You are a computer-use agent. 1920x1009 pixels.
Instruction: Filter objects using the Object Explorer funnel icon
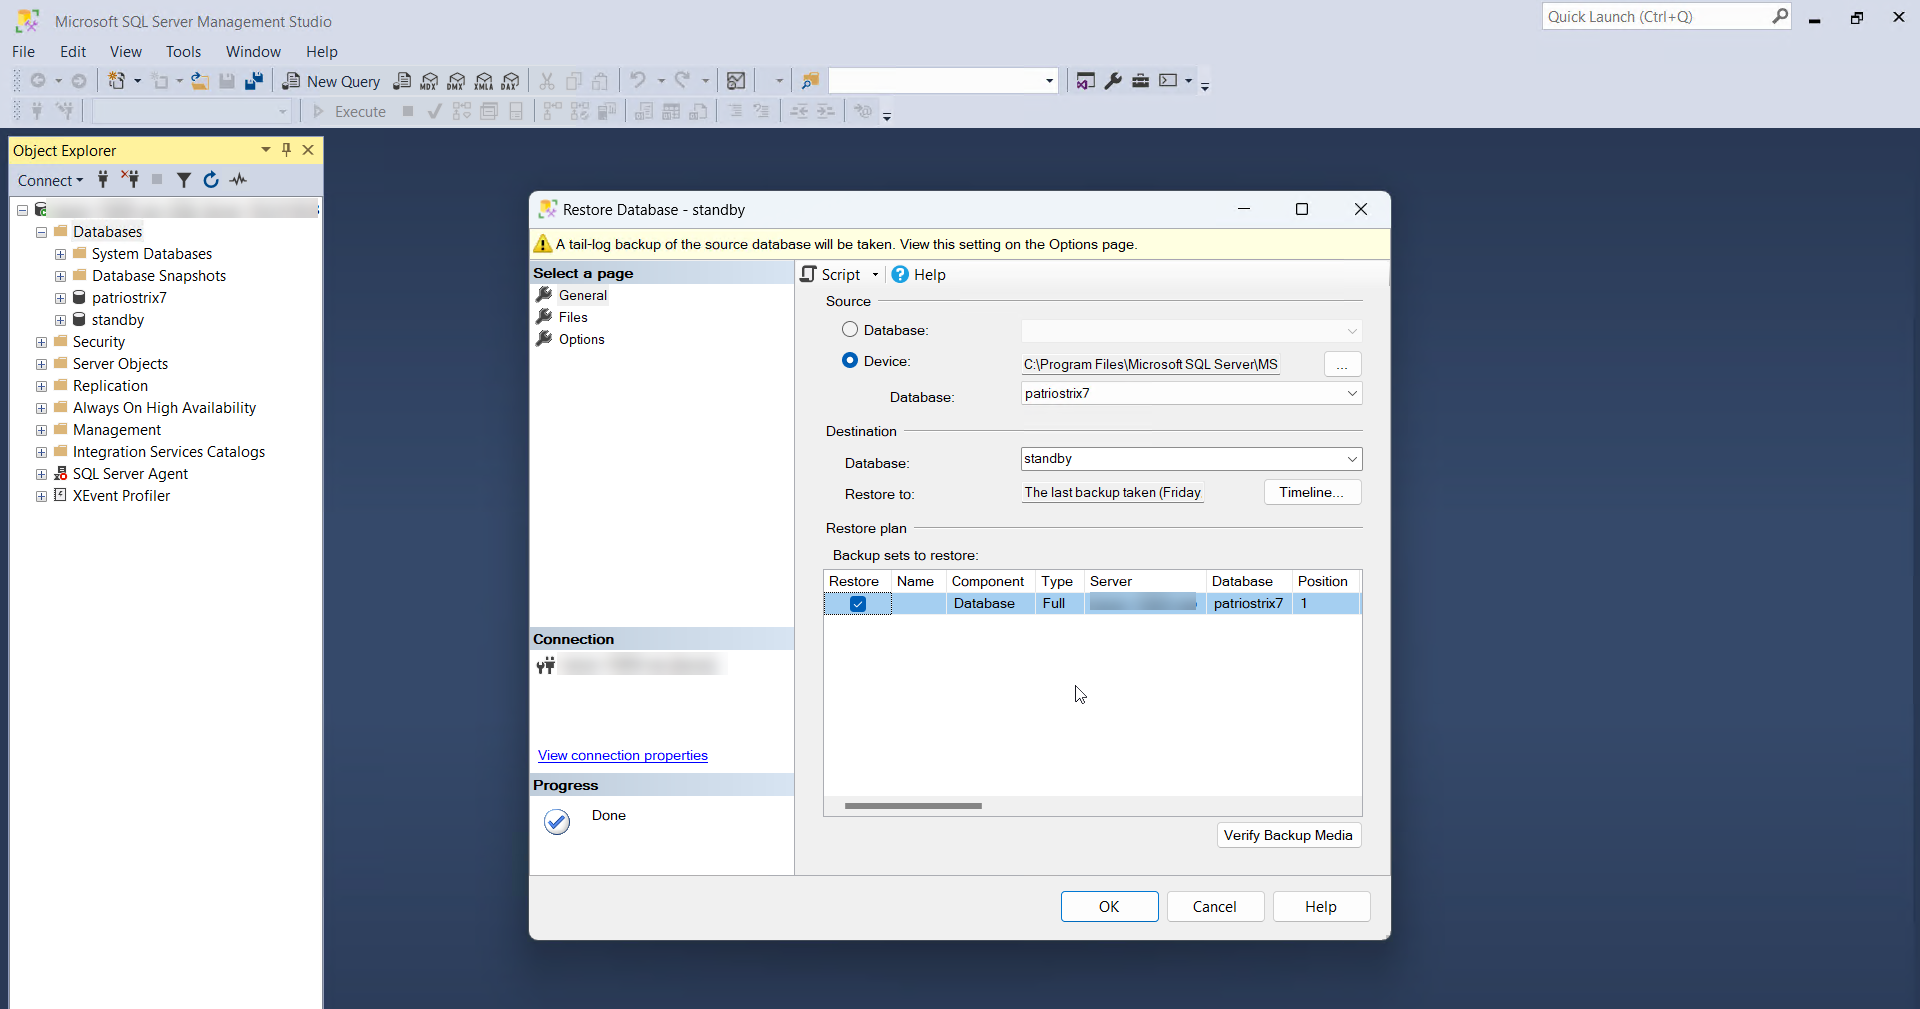pos(183,180)
